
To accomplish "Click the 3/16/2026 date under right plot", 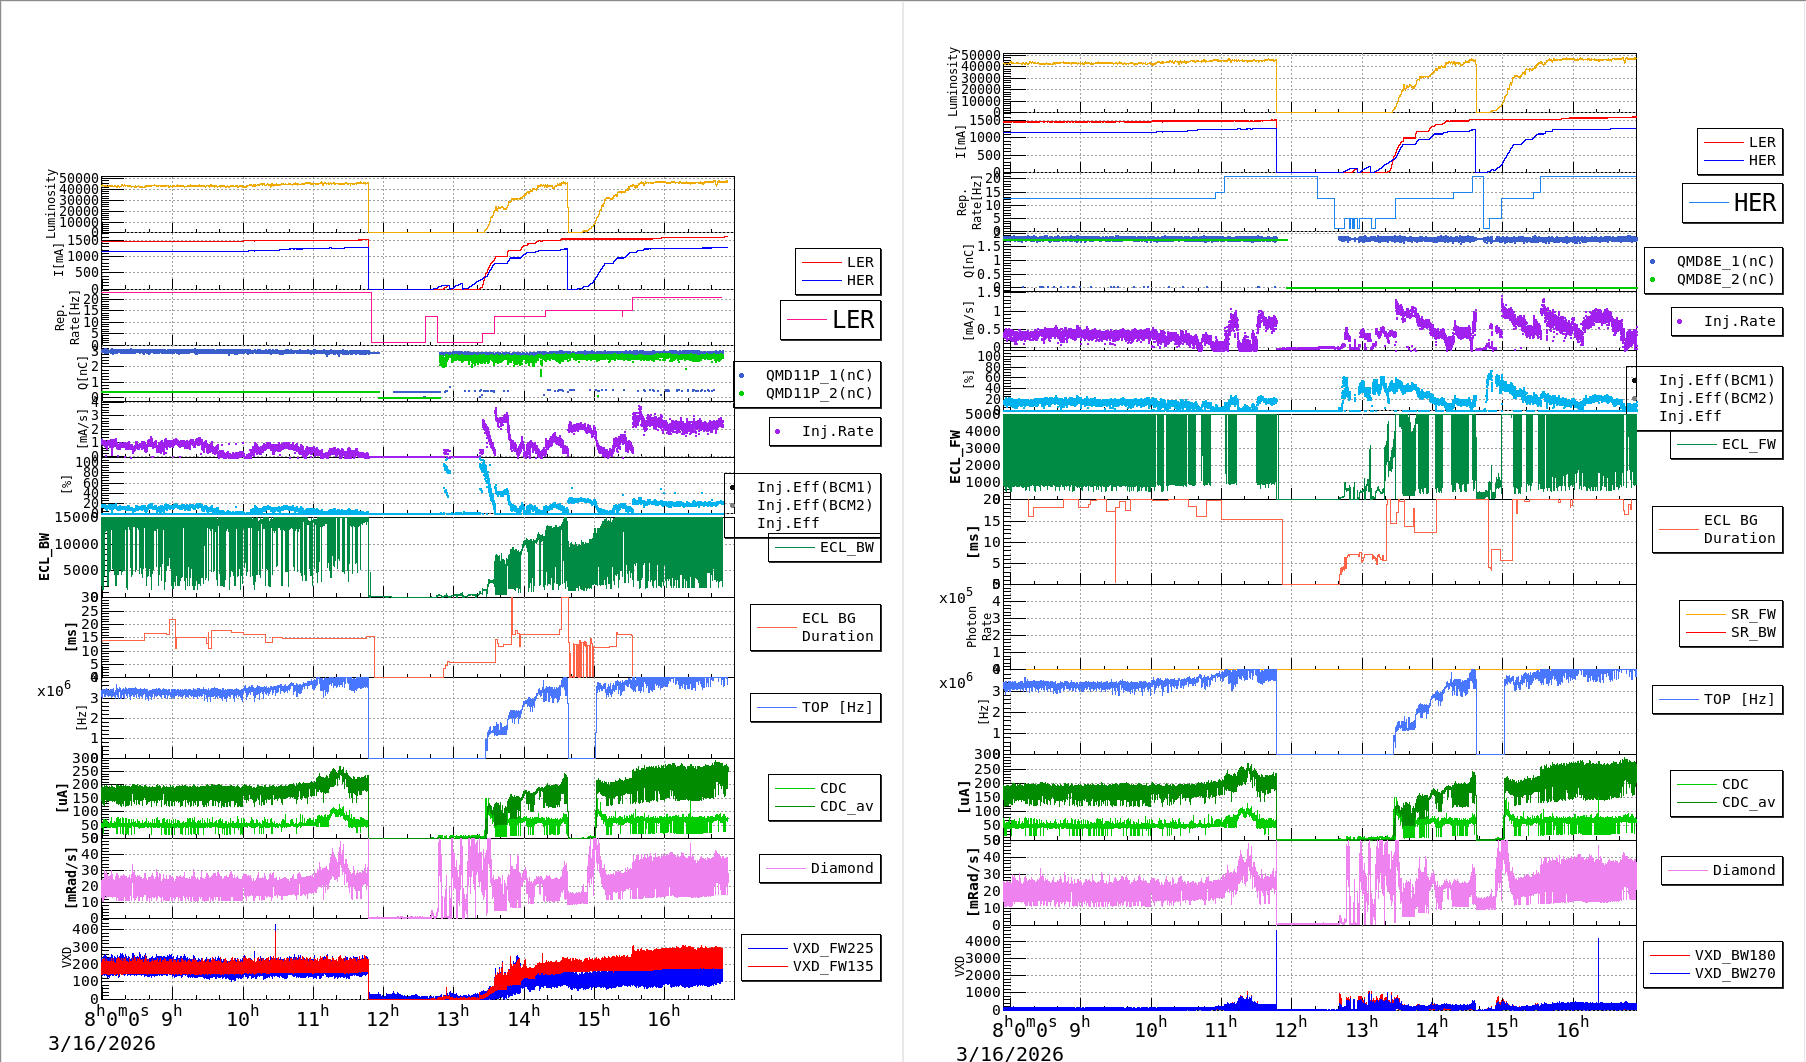I will click(x=1010, y=1053).
